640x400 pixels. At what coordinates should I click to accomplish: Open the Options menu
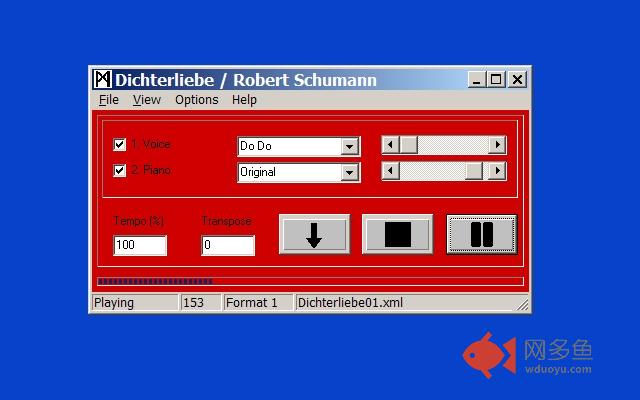click(x=197, y=100)
